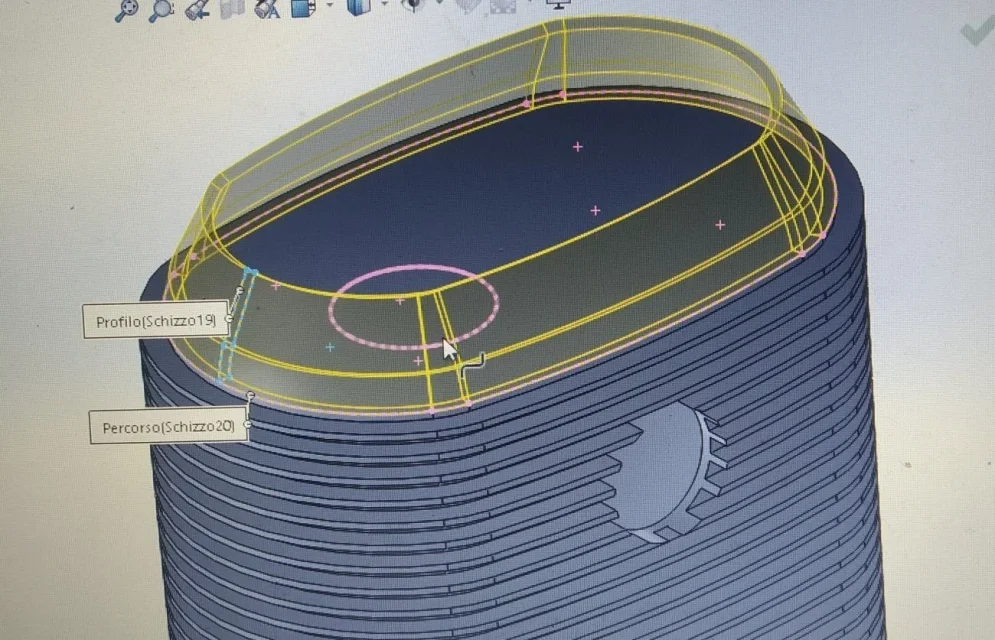This screenshot has height=640, width=995.
Task: Expand the Hide/Show Items dropdown arrow
Action: 440,3
